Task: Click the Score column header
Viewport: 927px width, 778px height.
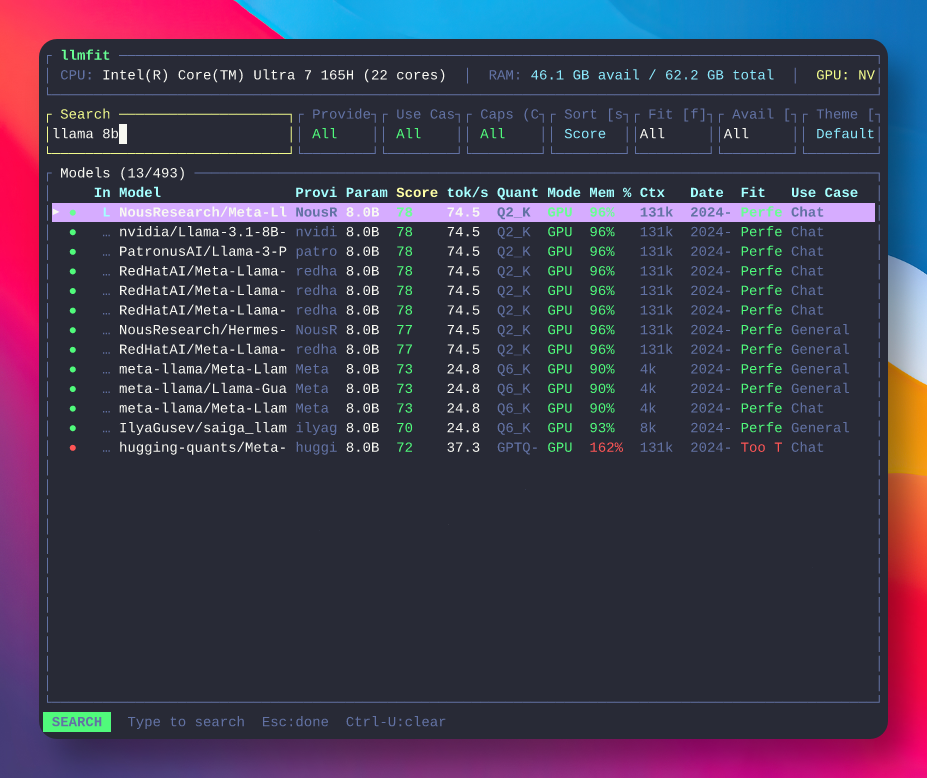Action: pyautogui.click(x=417, y=193)
